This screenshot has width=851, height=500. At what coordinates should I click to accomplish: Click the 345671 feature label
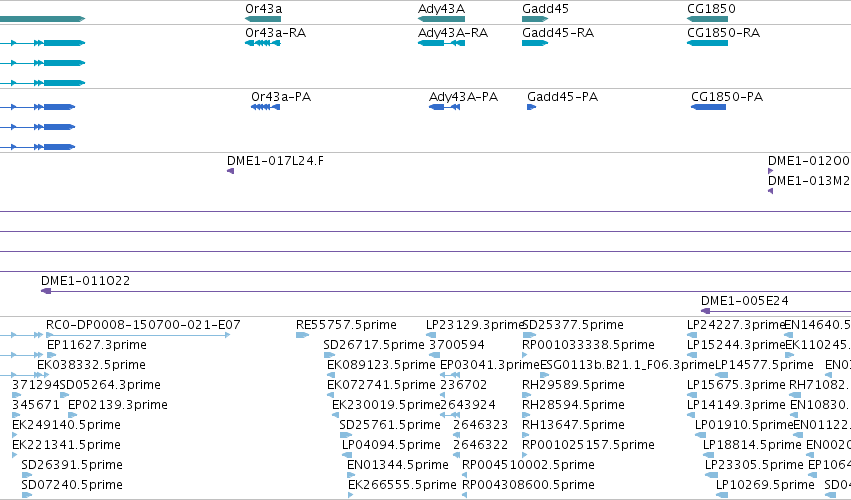36,405
